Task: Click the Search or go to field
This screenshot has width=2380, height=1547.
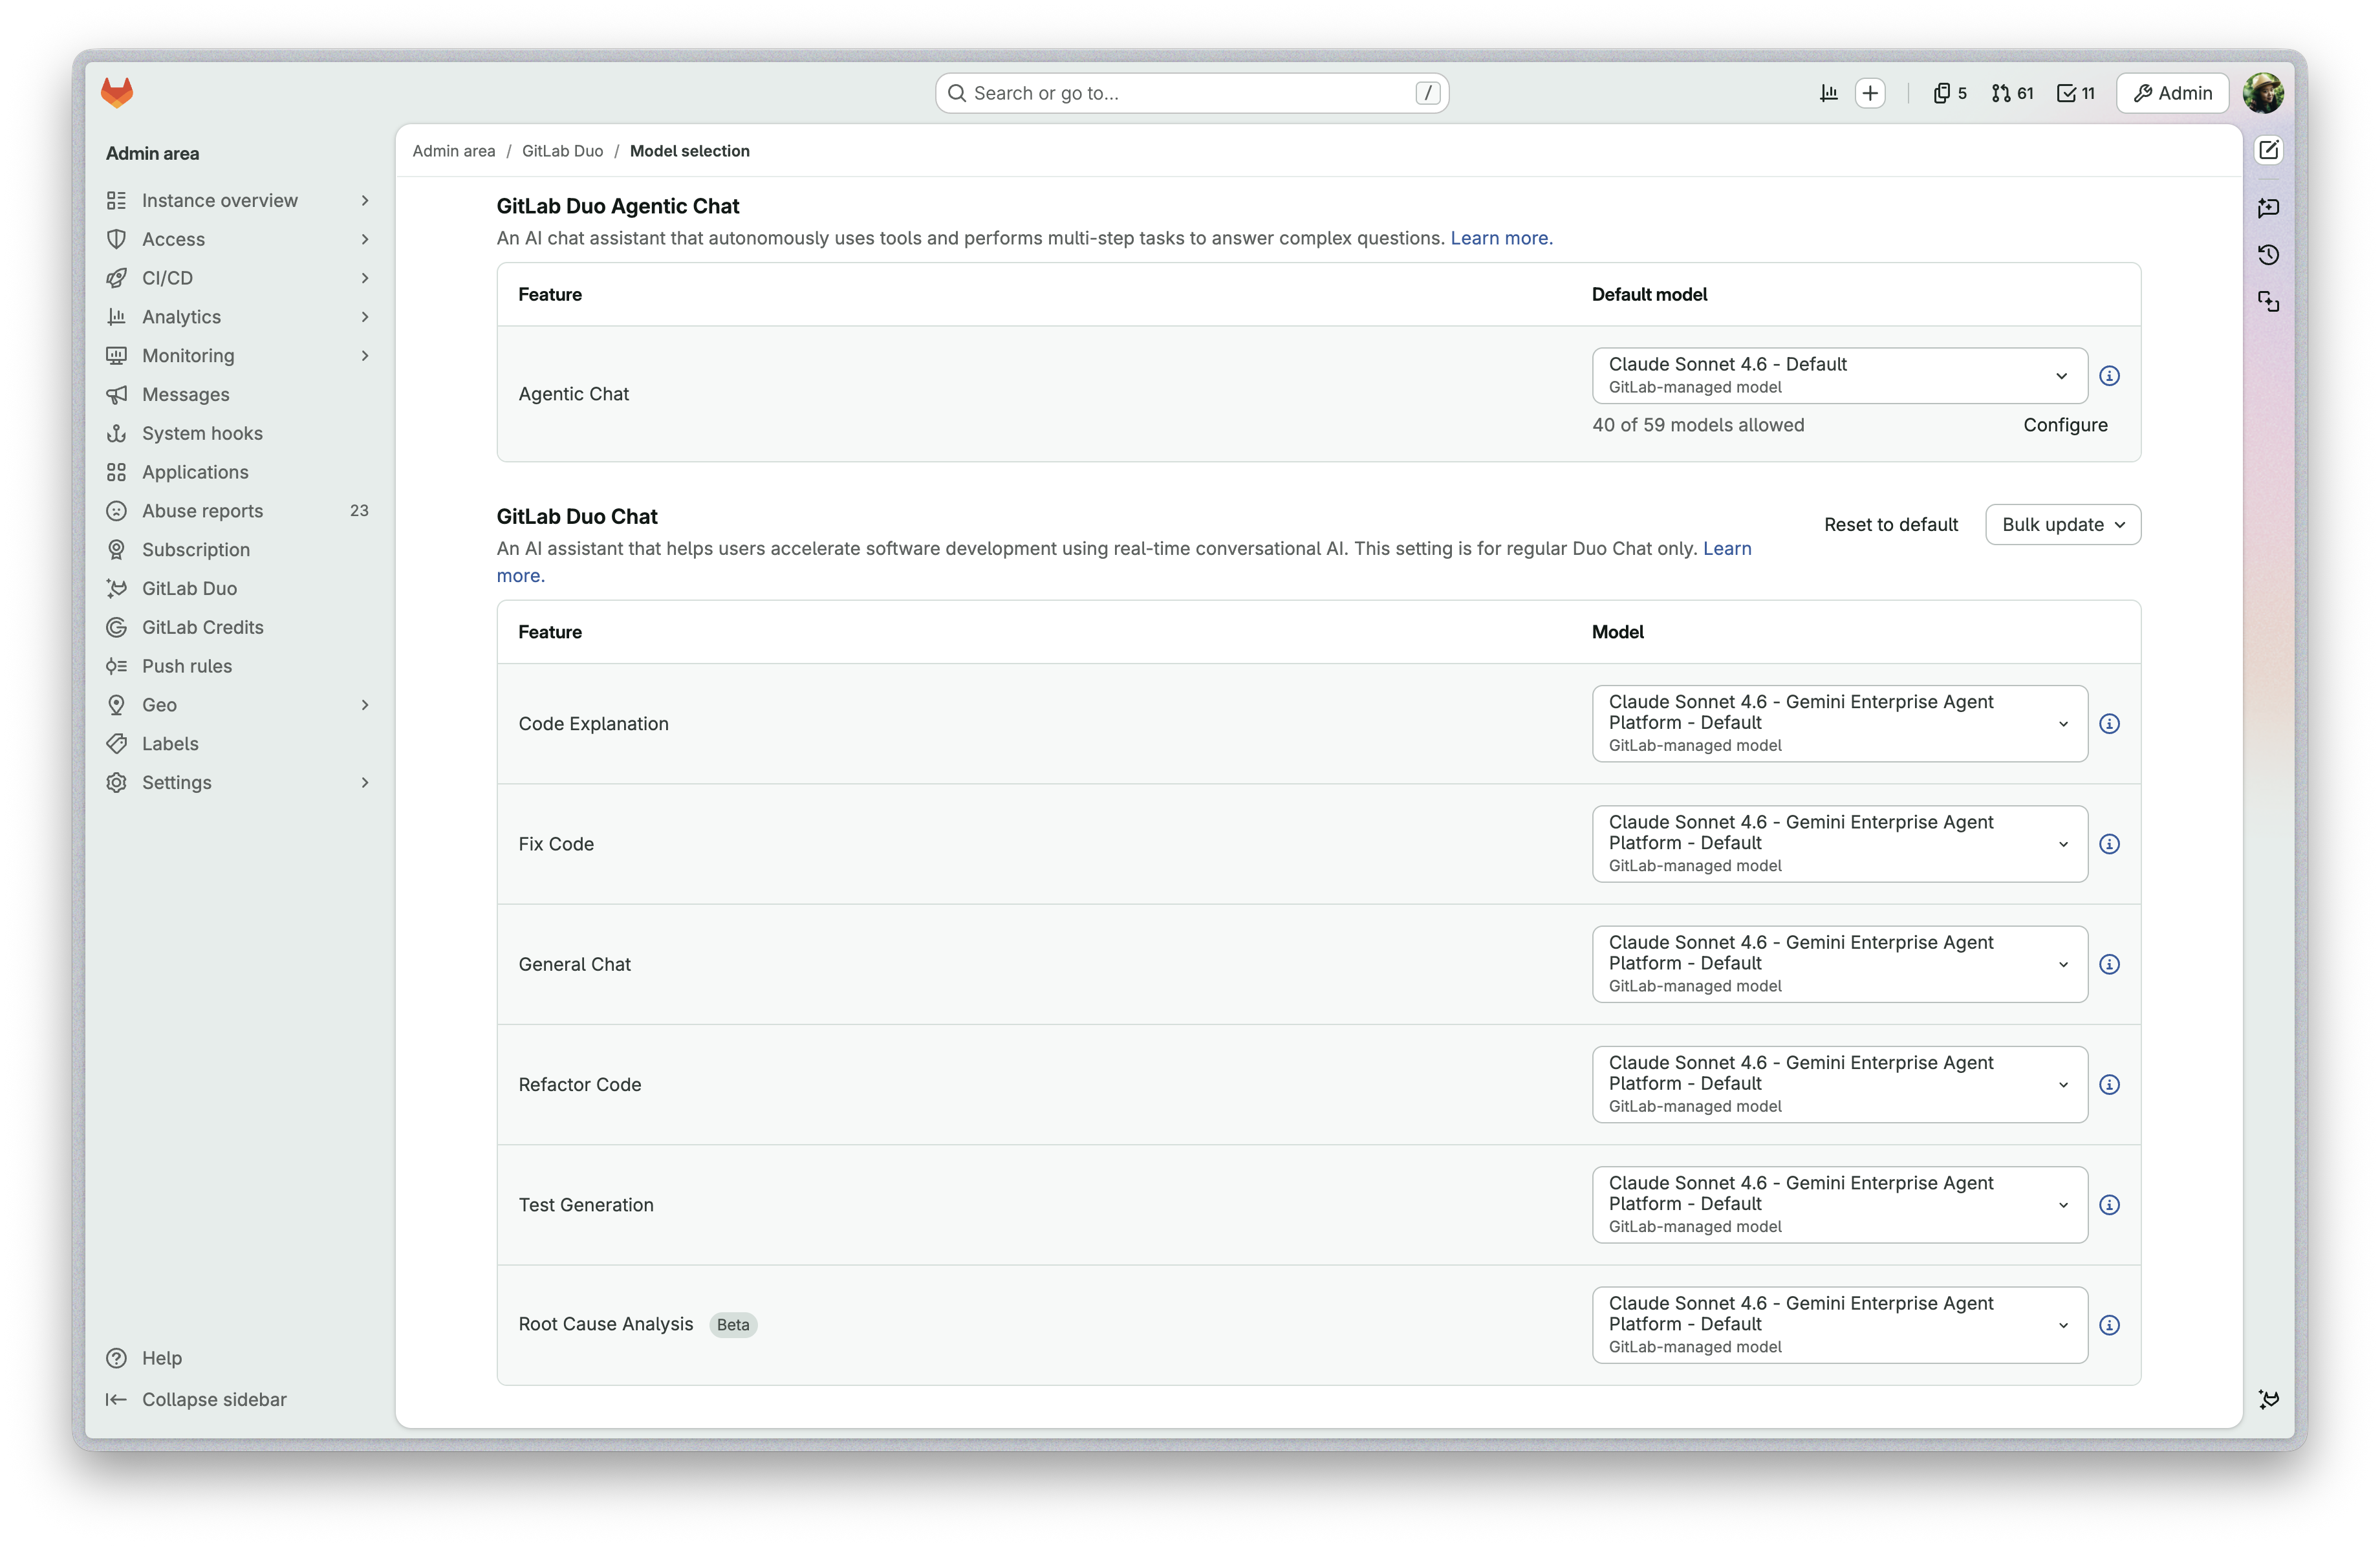Action: click(1192, 93)
